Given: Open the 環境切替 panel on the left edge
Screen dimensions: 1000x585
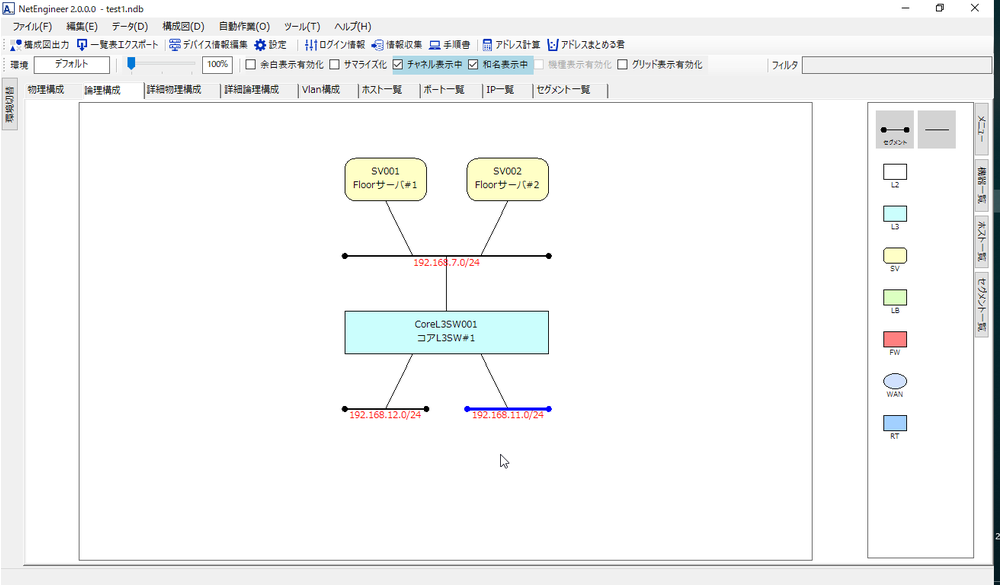Looking at the screenshot, I should click(x=9, y=105).
